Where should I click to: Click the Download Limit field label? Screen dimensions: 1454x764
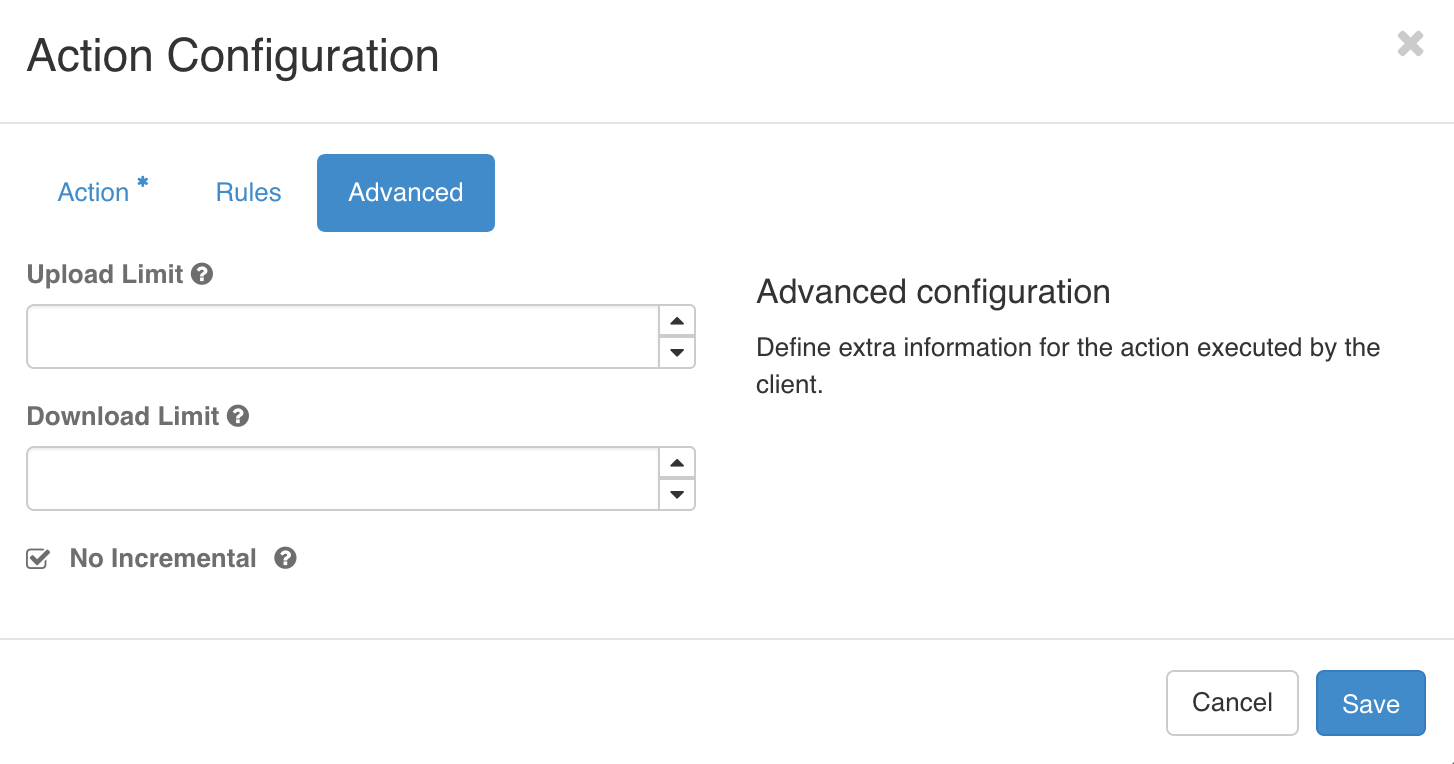tap(123, 416)
